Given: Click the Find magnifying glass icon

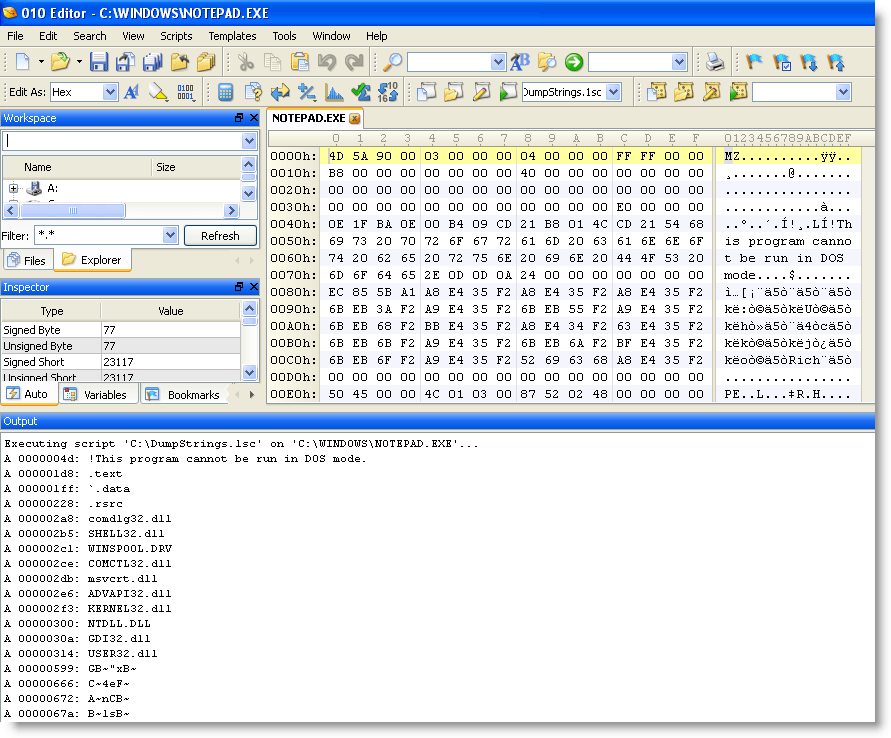Looking at the screenshot, I should [x=393, y=62].
